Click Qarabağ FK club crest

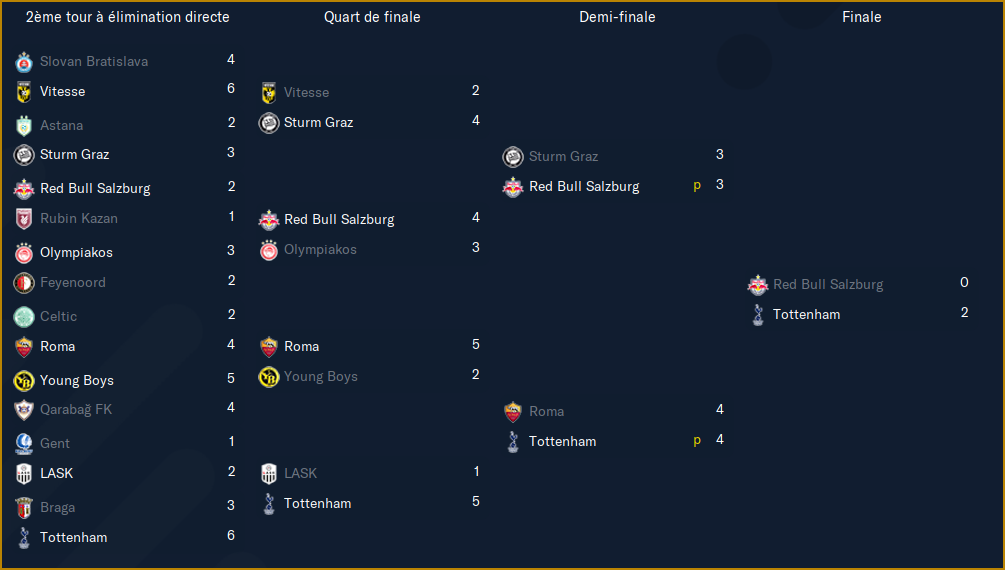pos(24,410)
